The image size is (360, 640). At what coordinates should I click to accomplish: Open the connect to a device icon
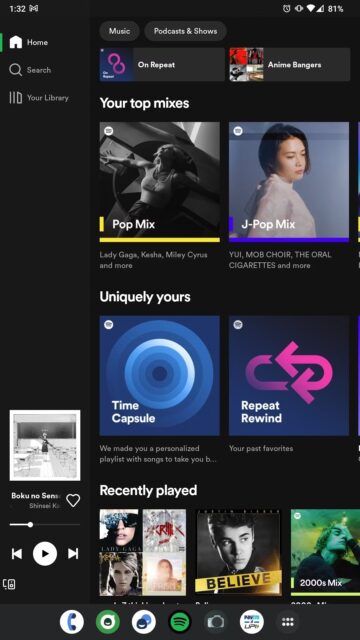tap(9, 584)
